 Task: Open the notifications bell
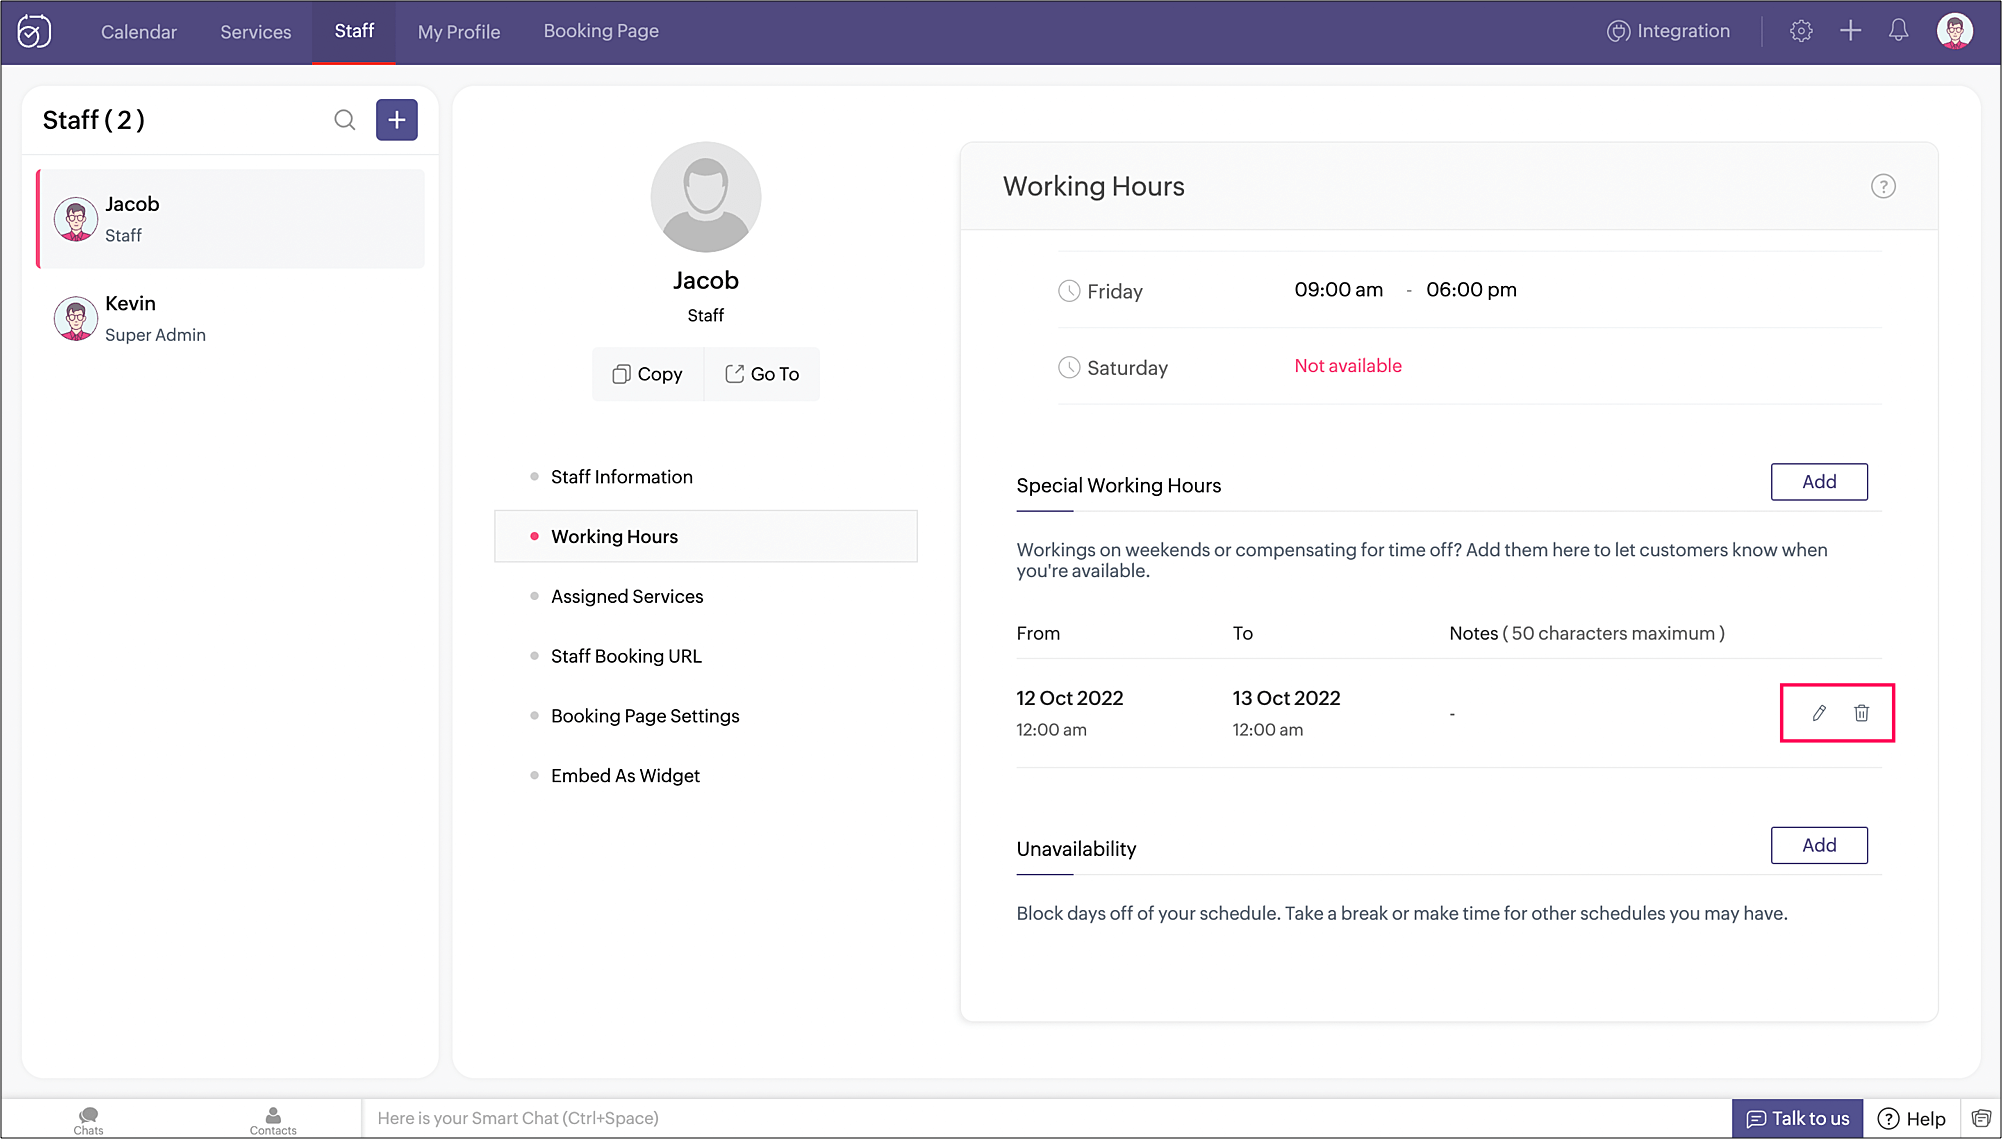tap(1898, 31)
